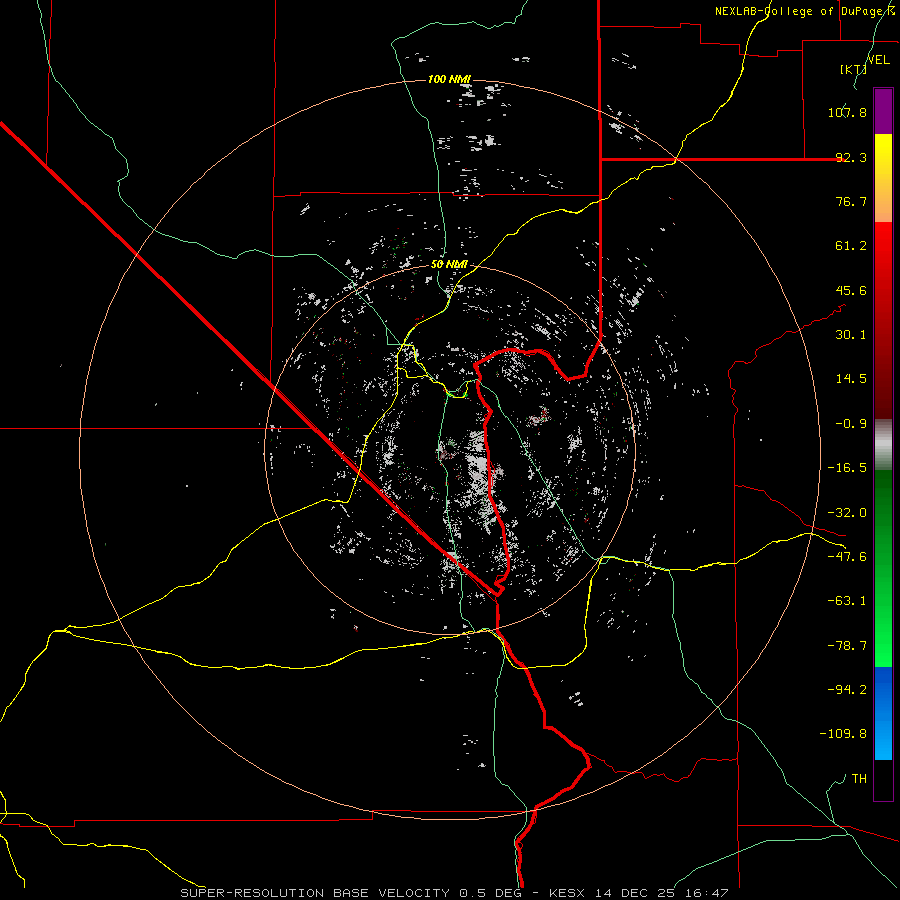Screen dimensions: 900x900
Task: Click the -16.5 velocity scale value
Action: click(847, 468)
